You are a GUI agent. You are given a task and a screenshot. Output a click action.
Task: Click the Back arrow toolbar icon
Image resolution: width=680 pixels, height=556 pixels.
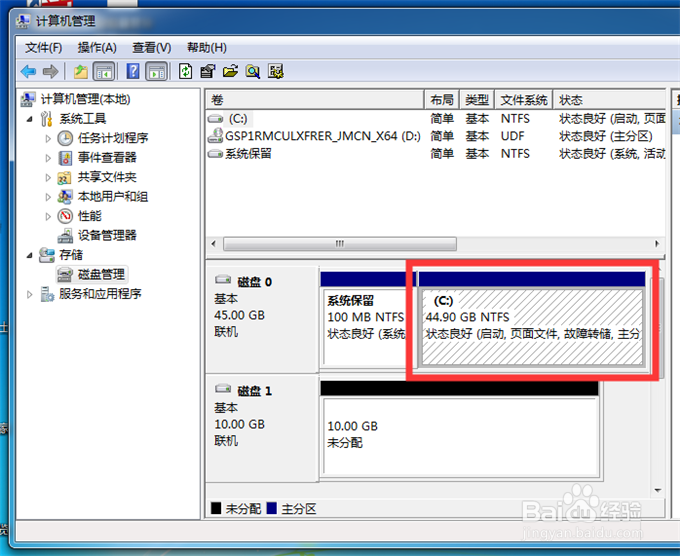[x=29, y=71]
